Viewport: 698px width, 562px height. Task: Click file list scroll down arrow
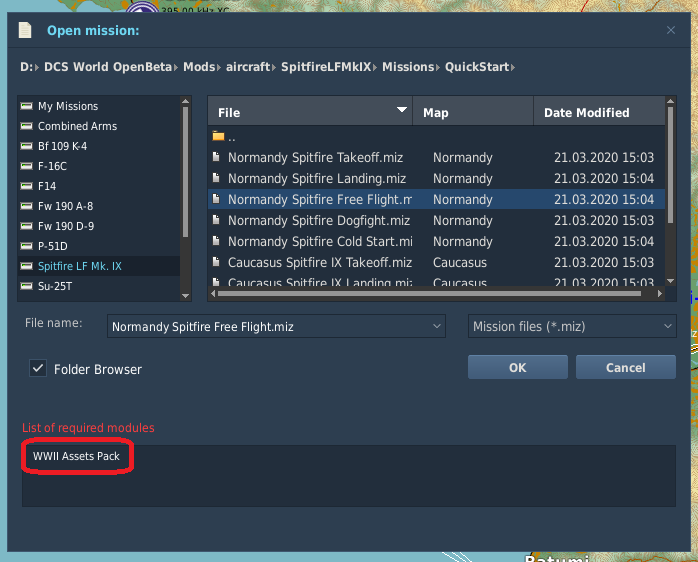[x=670, y=281]
